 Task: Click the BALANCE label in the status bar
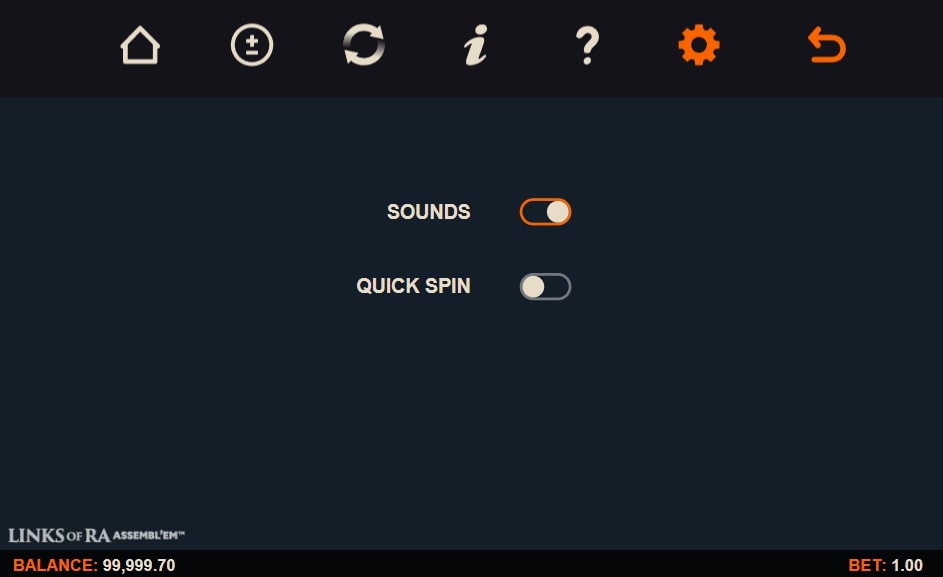(x=55, y=565)
